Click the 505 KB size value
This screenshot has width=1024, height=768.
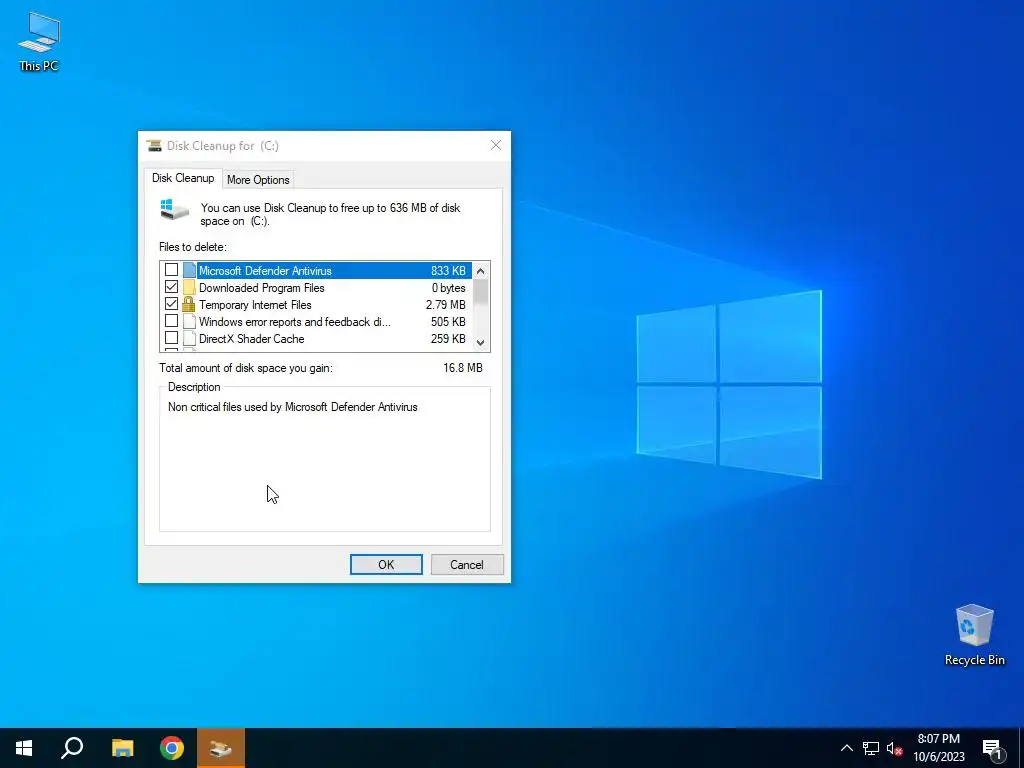pyautogui.click(x=448, y=321)
